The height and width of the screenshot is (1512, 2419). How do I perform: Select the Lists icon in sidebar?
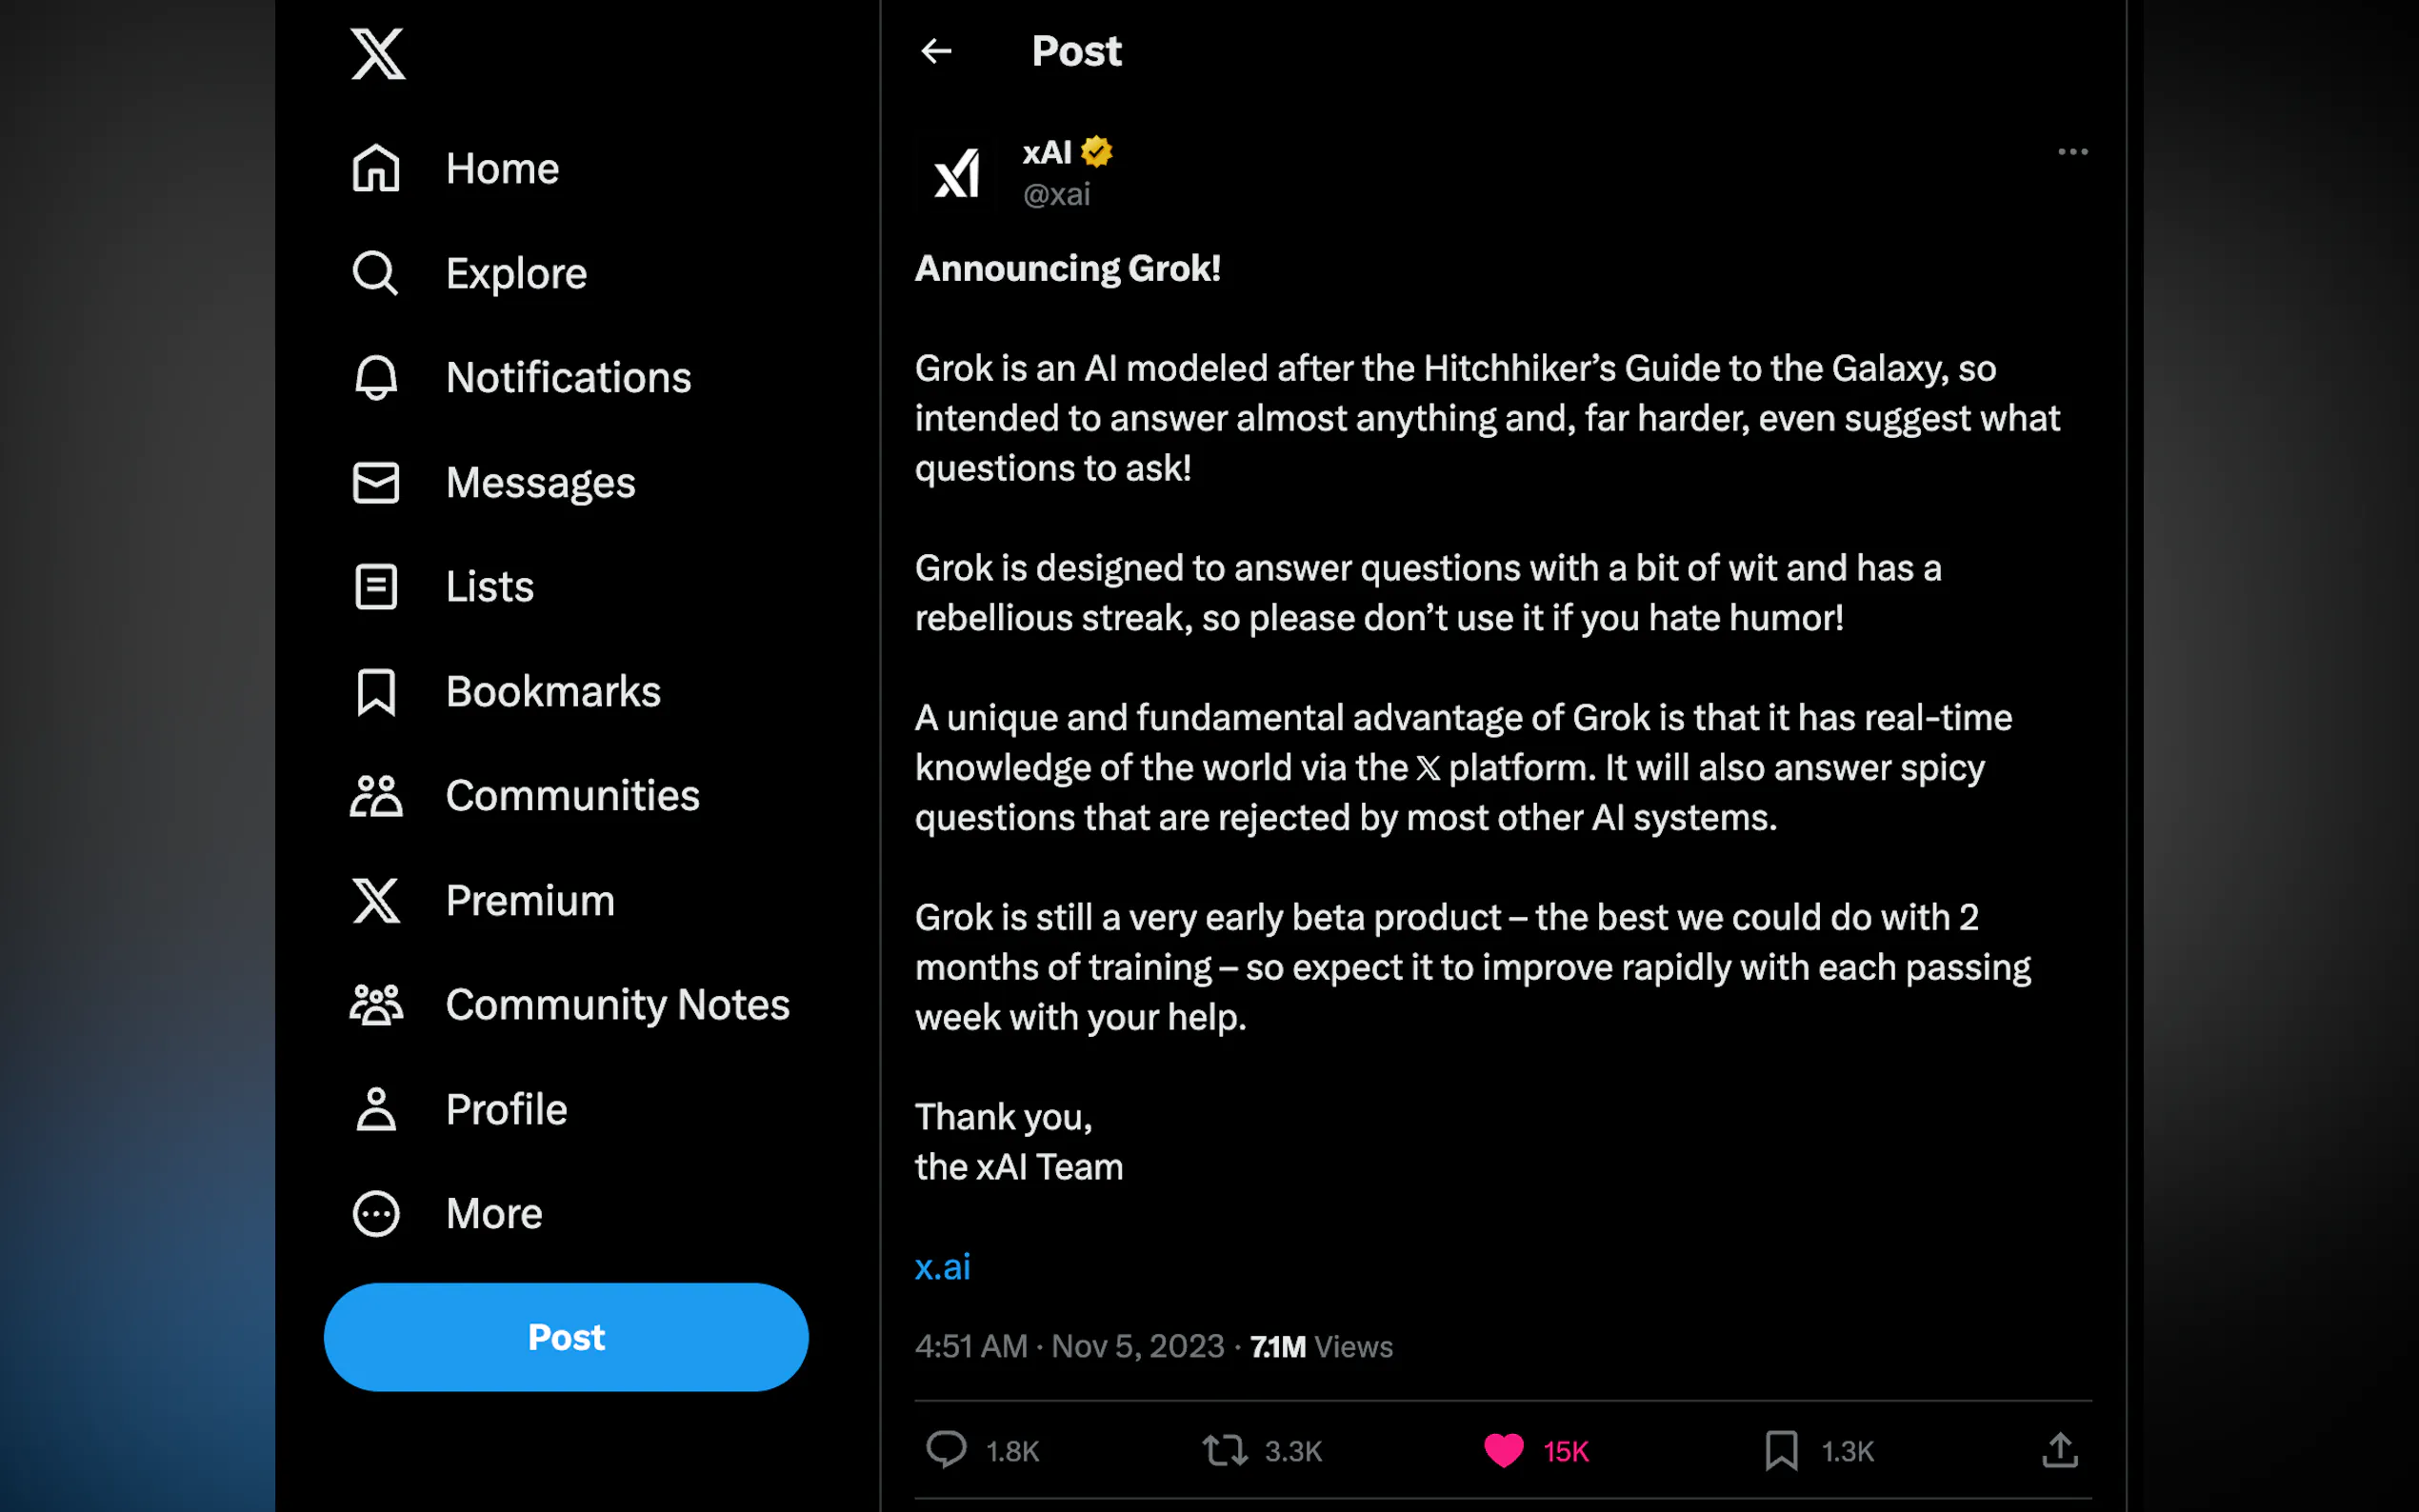[376, 587]
